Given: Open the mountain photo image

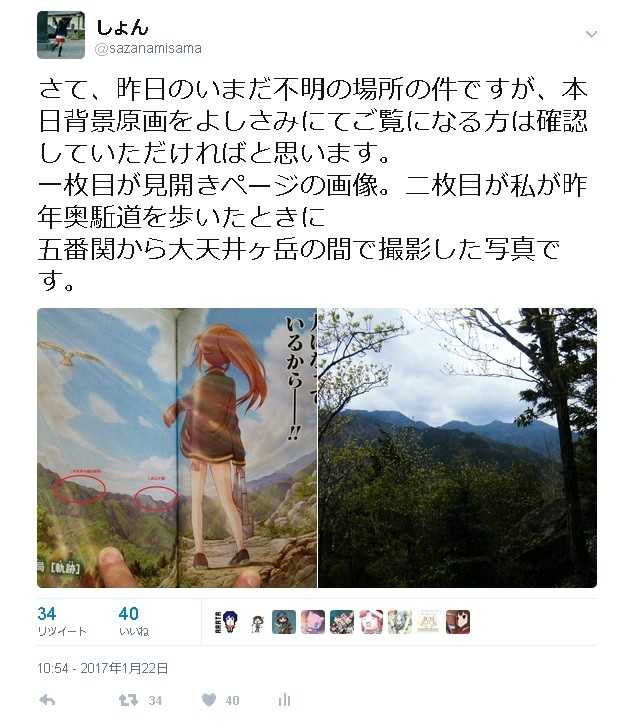Looking at the screenshot, I should tap(458, 448).
